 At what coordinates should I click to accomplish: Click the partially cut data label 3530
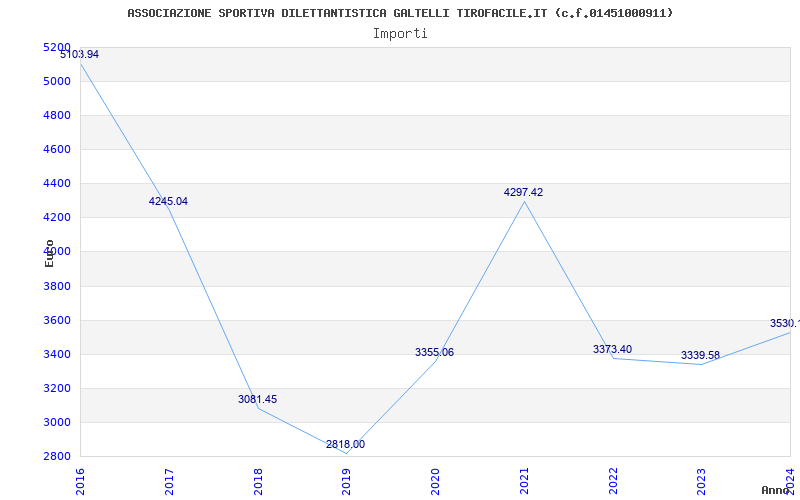[x=785, y=323]
